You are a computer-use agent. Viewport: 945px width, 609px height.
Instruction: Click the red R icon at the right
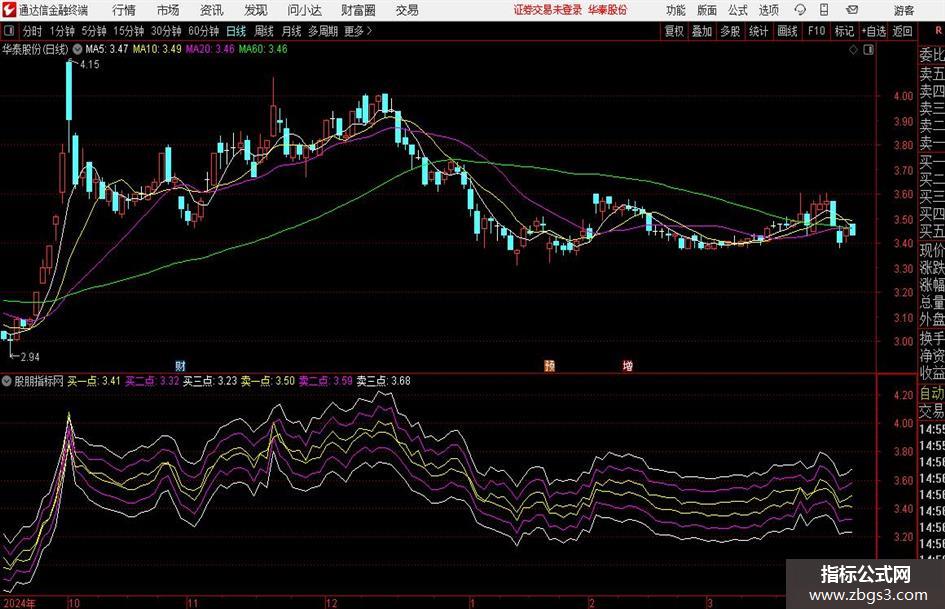pos(938,31)
